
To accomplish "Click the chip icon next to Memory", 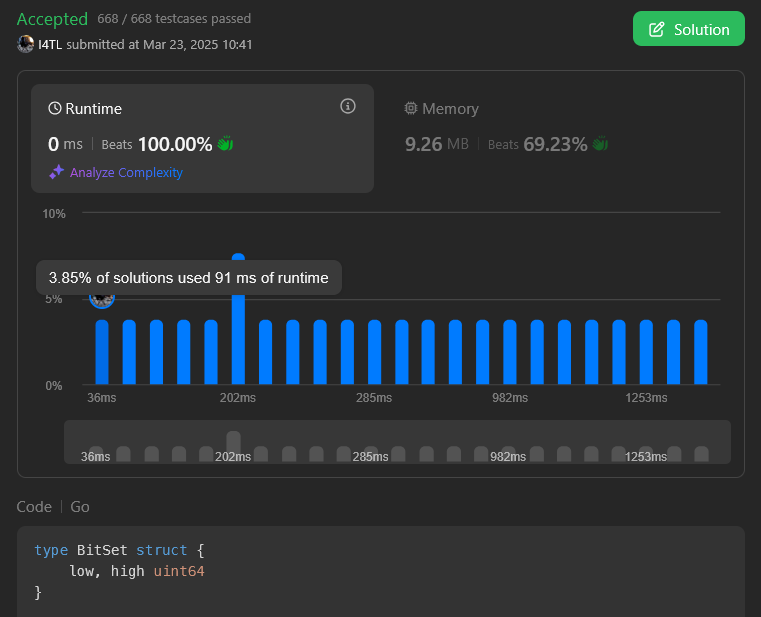I will [411, 108].
